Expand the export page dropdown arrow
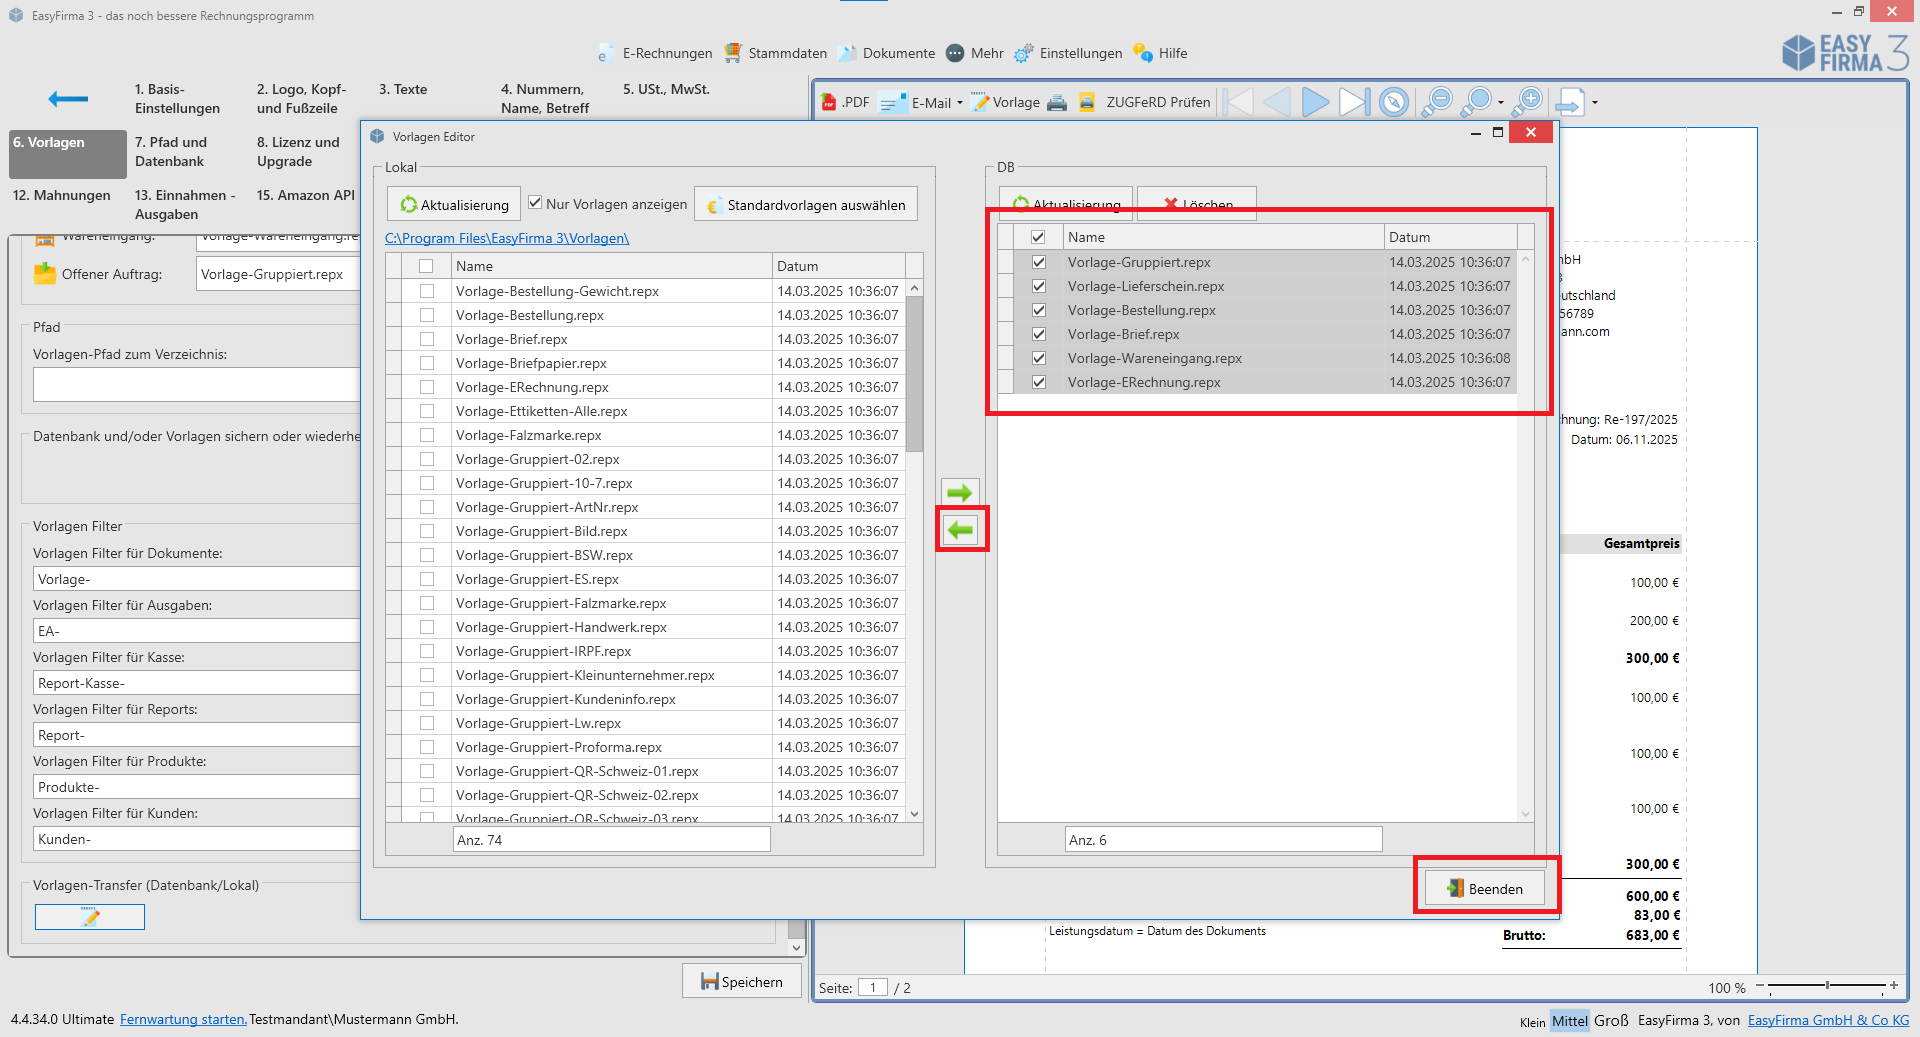The image size is (1920, 1037). pyautogui.click(x=1595, y=102)
